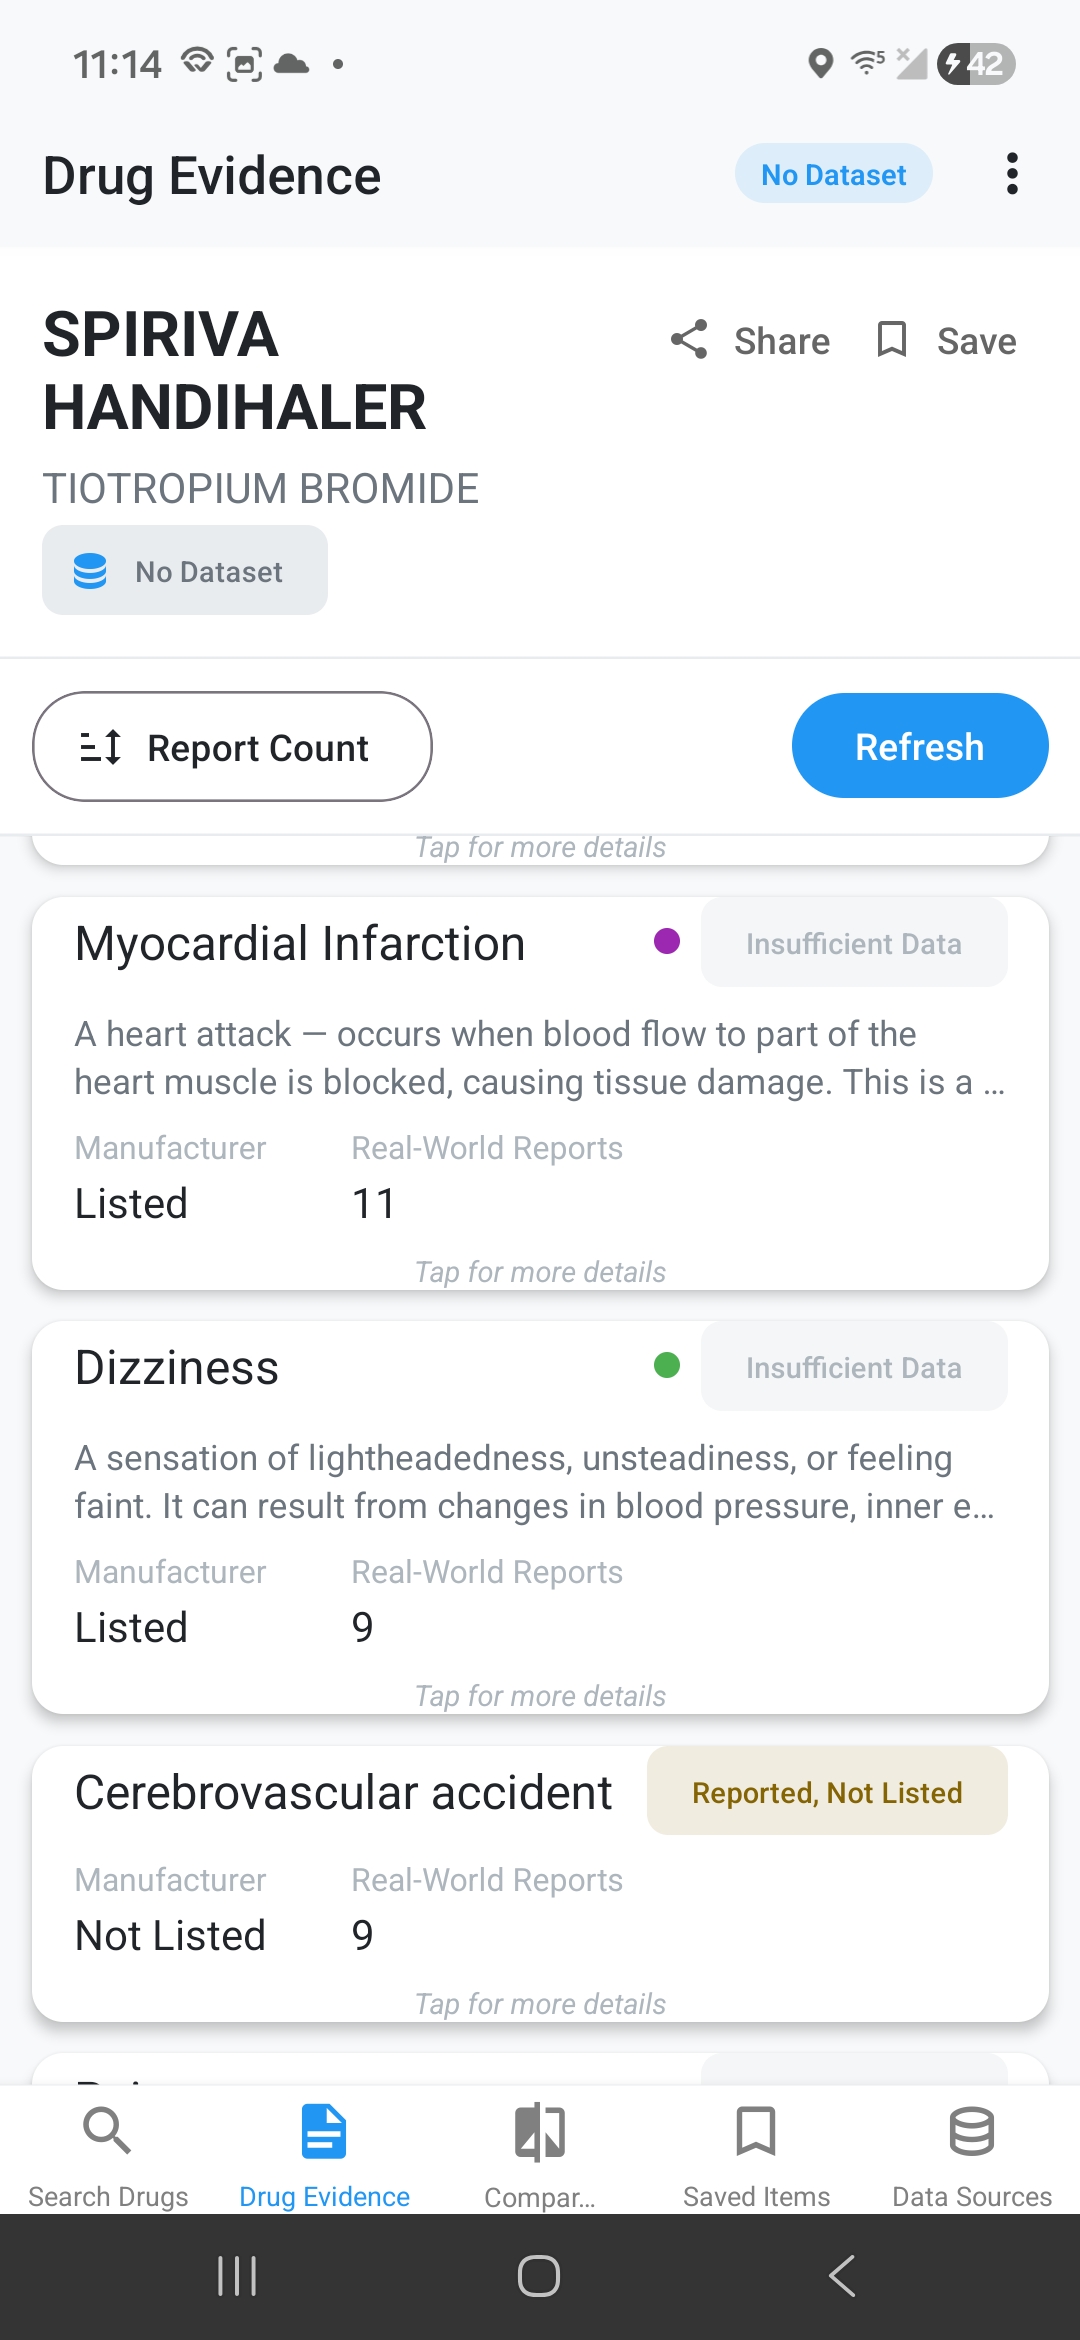
Task: Tap the blue database icon in the No Dataset chip
Action: click(x=90, y=571)
